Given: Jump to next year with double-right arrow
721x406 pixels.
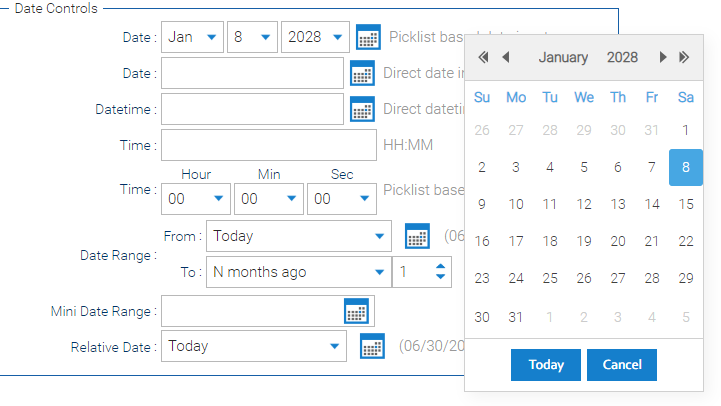Looking at the screenshot, I should click(684, 57).
